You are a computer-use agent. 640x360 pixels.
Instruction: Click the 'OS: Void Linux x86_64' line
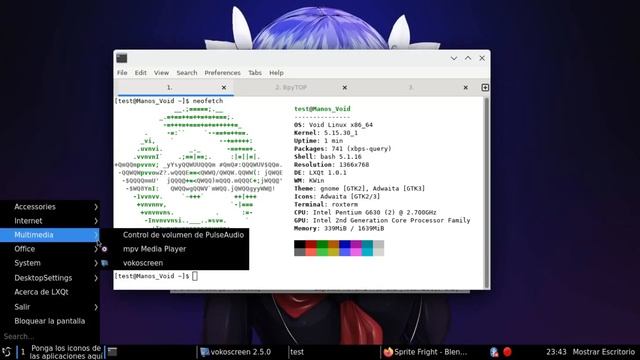click(x=333, y=125)
